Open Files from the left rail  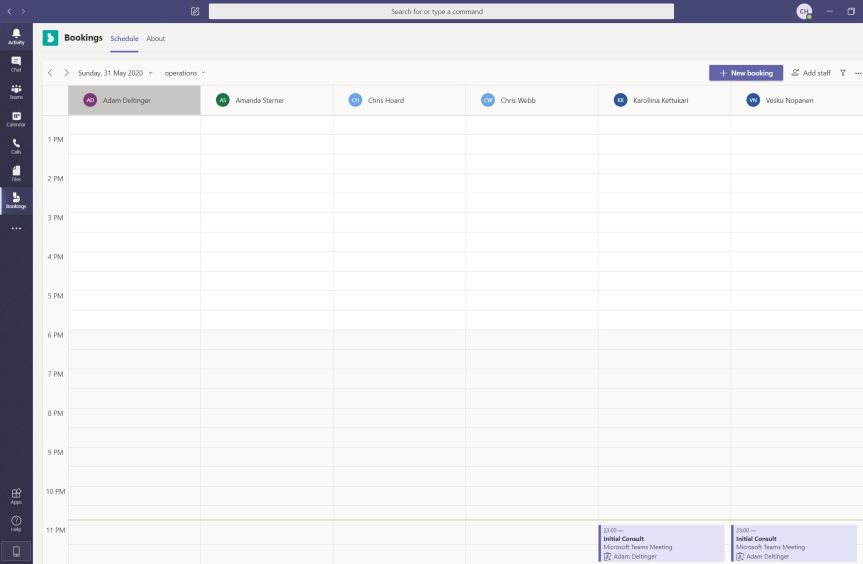point(16,173)
